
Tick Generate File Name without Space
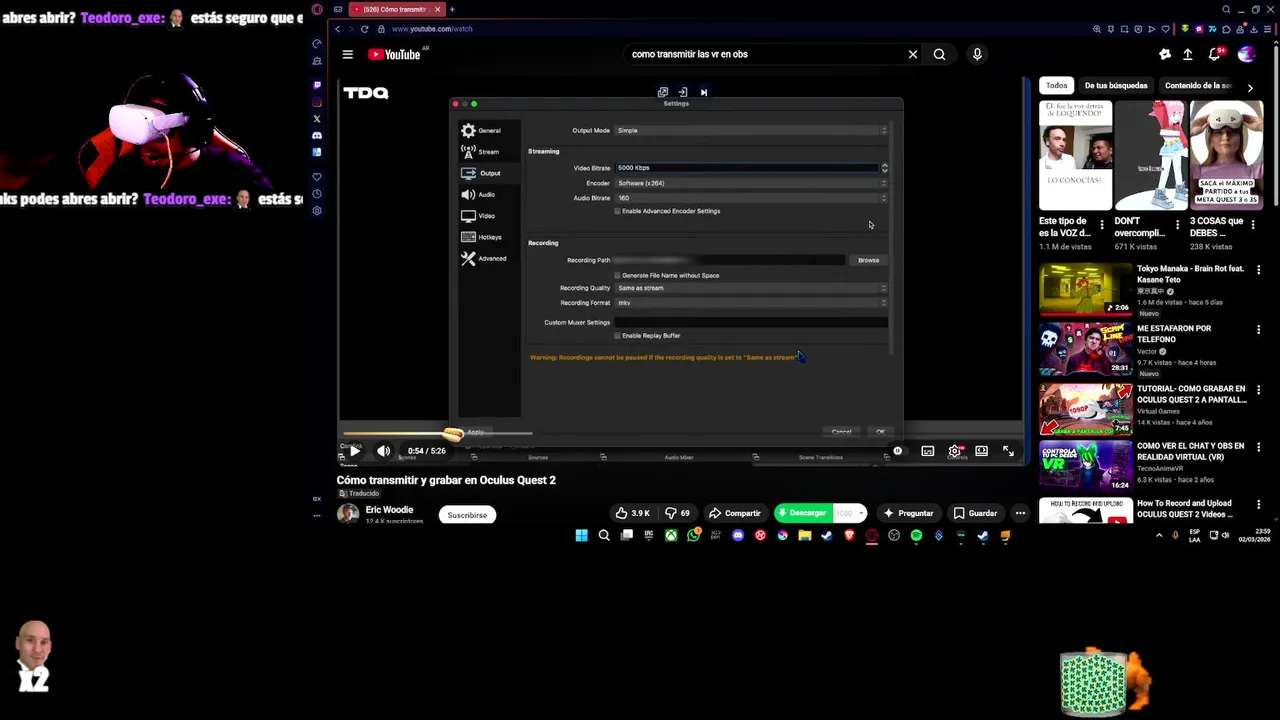(x=618, y=275)
